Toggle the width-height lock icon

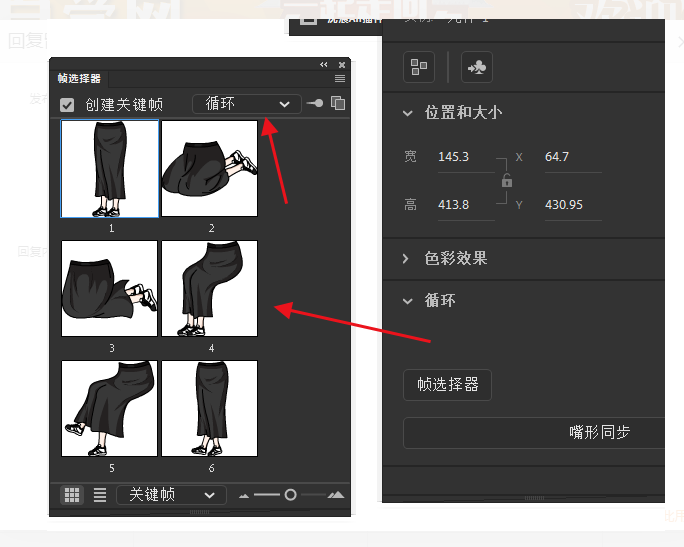[507, 181]
